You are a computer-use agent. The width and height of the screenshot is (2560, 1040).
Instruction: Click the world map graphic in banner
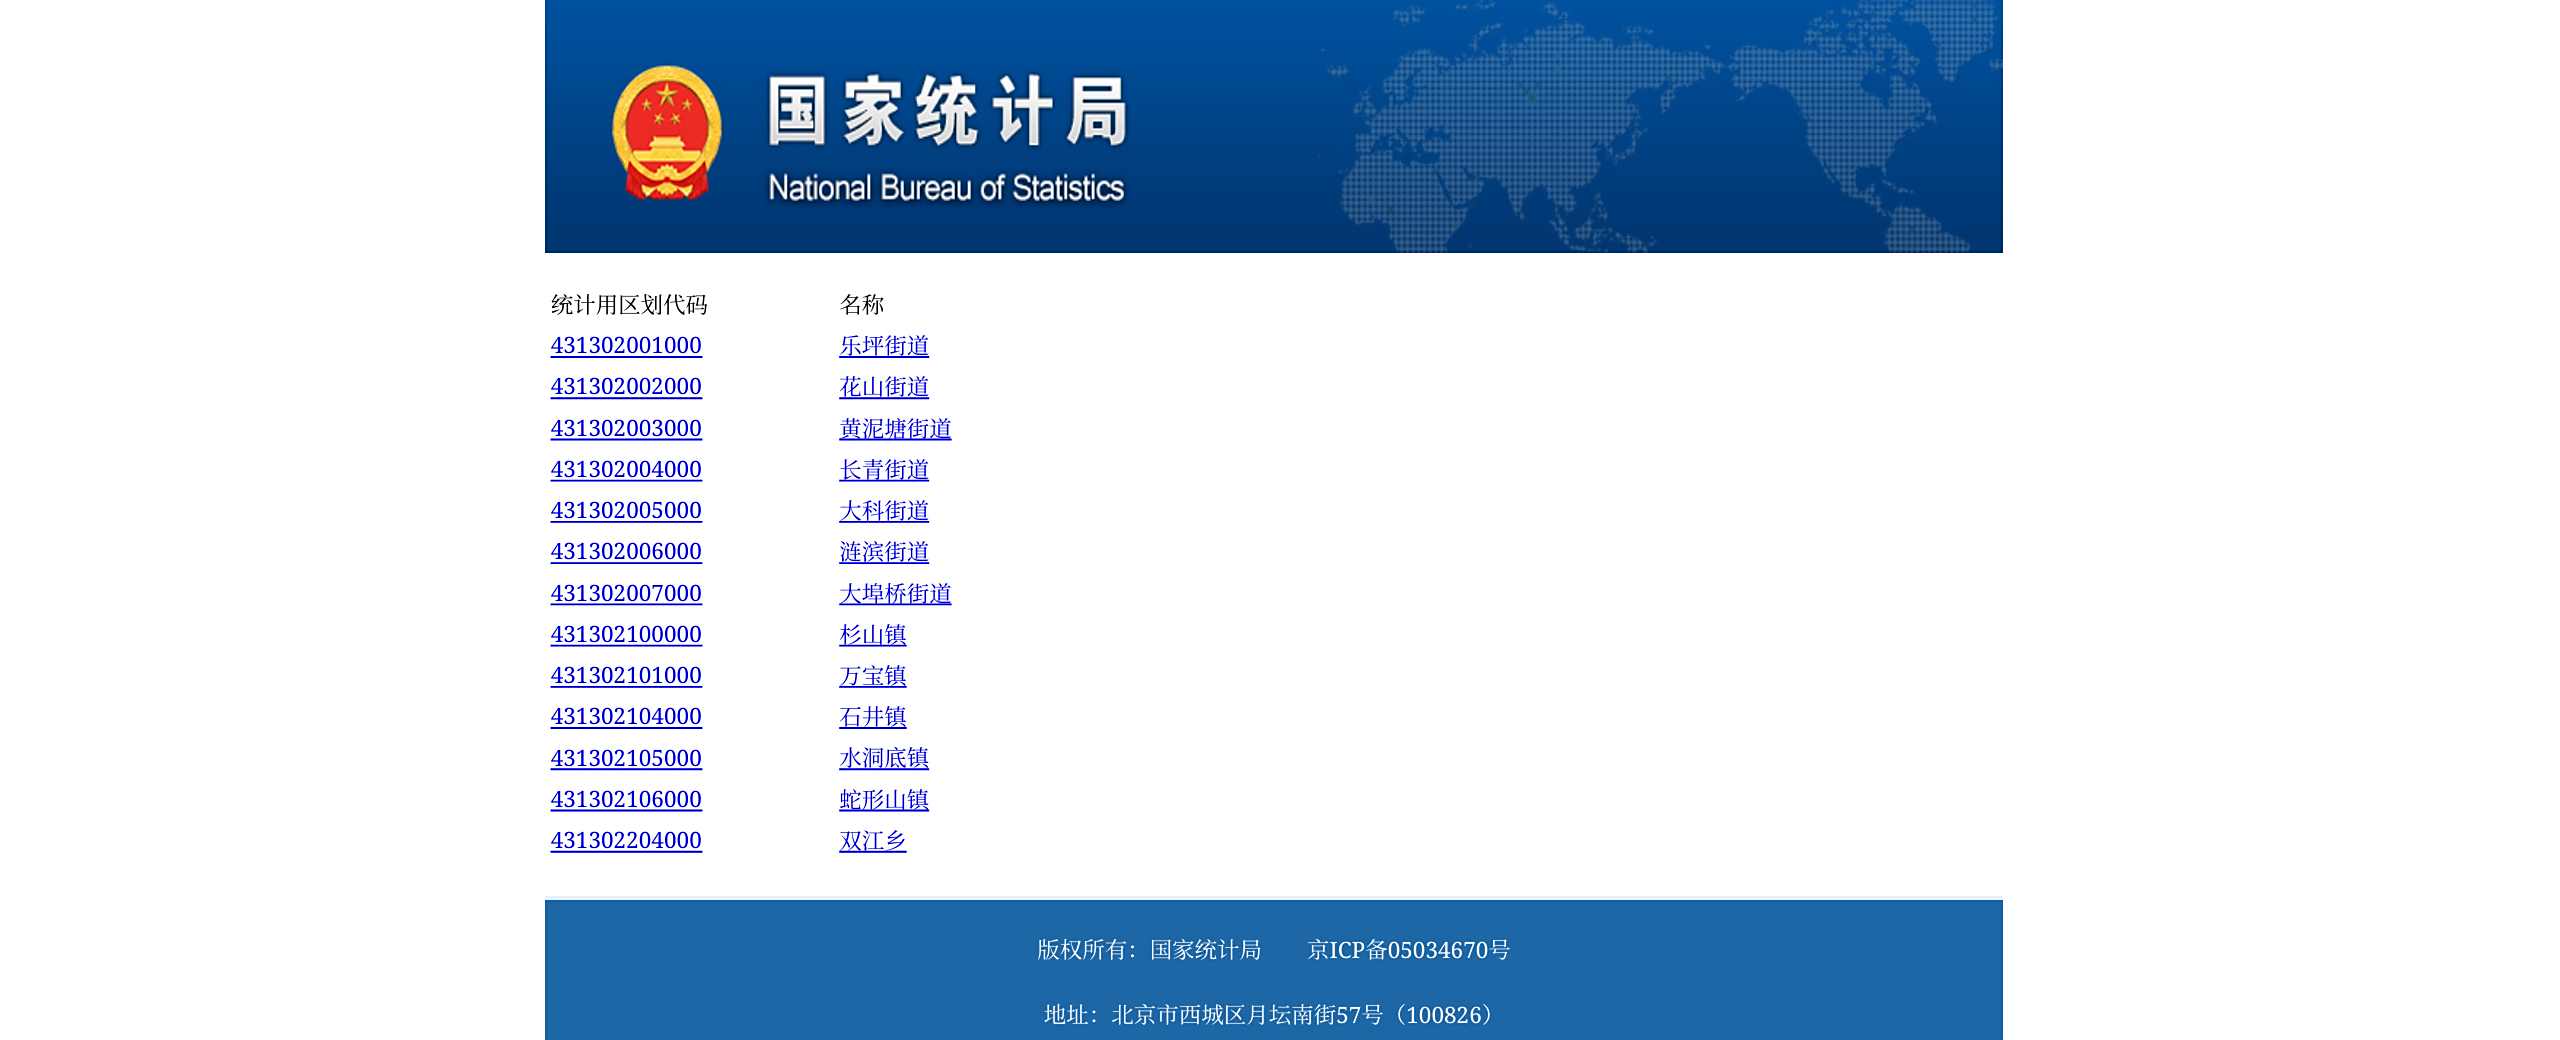coord(1660,130)
